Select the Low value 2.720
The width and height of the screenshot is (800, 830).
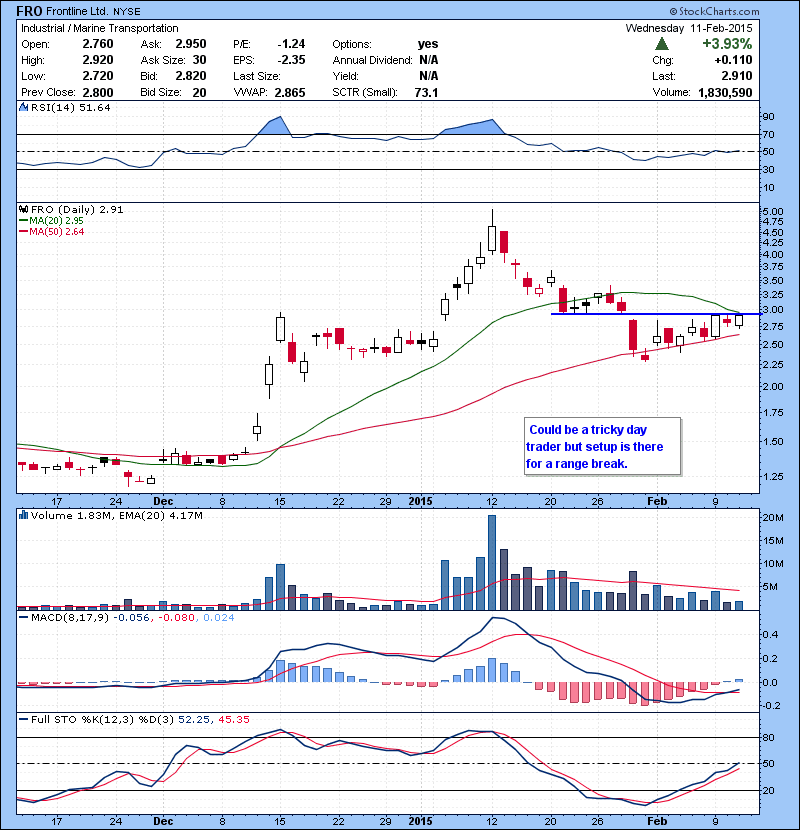click(98, 76)
